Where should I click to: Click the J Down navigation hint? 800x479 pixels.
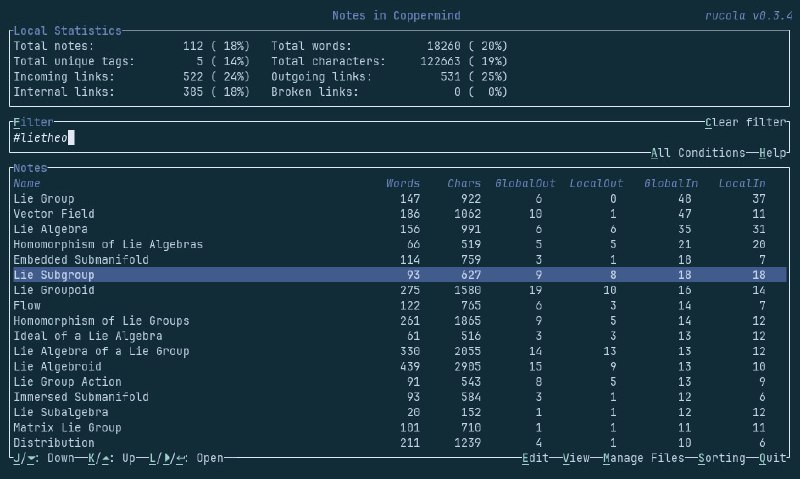[43, 458]
